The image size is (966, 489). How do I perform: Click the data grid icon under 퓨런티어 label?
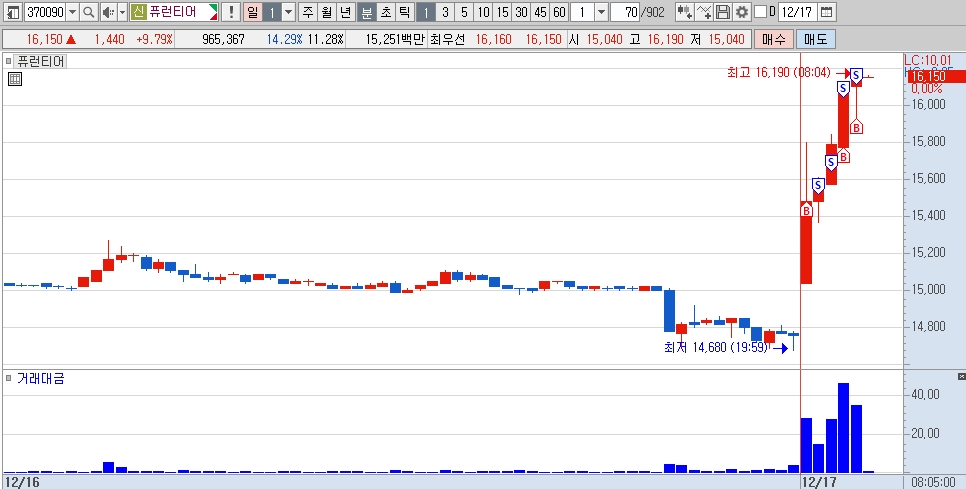coord(15,79)
